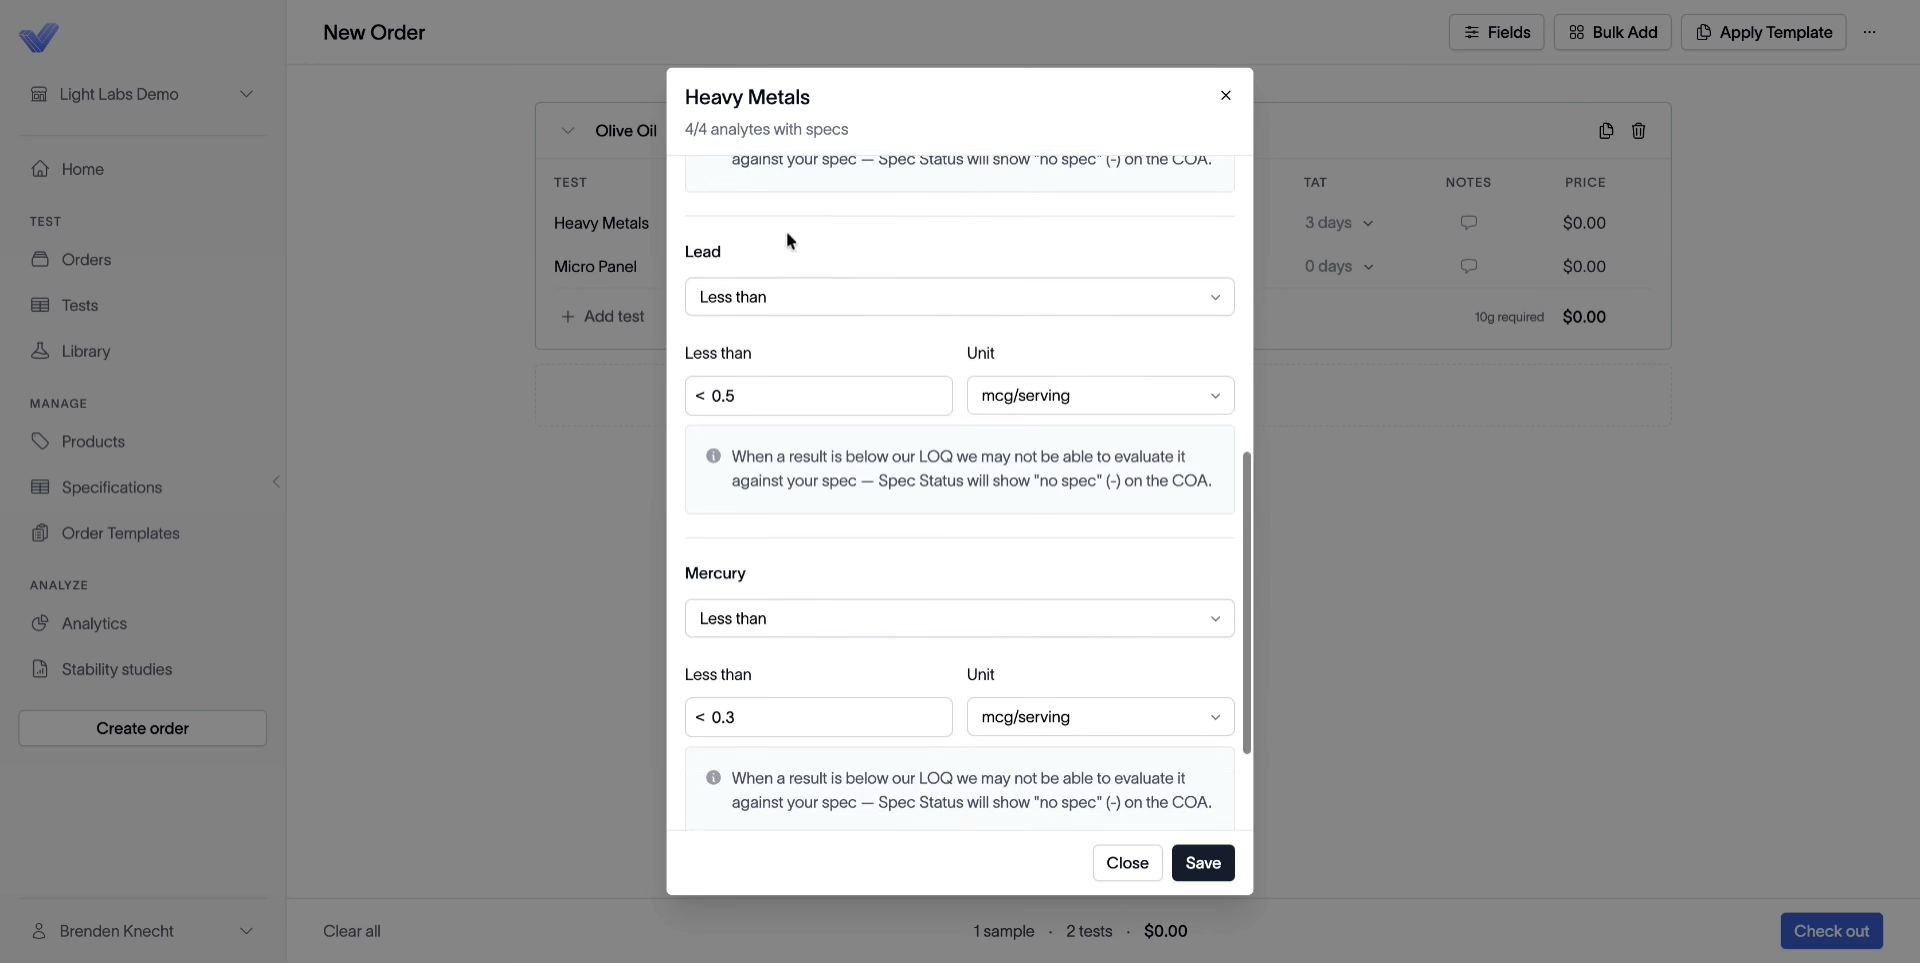The height and width of the screenshot is (963, 1920).
Task: Click the Apply Template button
Action: pos(1763,32)
